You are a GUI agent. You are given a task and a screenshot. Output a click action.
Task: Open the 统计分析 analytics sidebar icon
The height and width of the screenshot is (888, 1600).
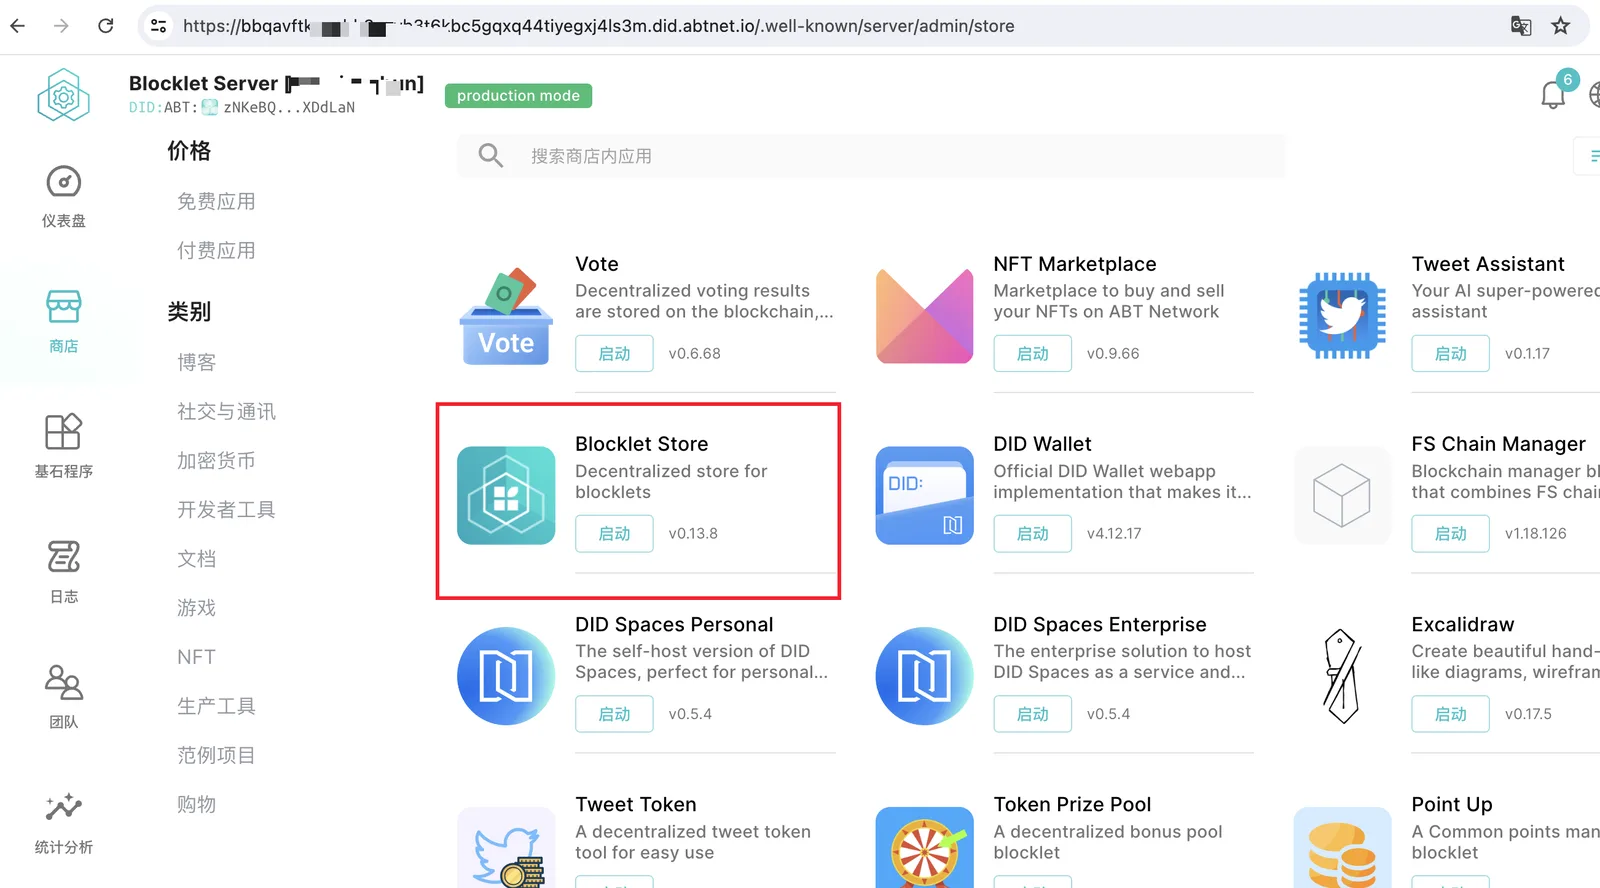click(x=64, y=807)
